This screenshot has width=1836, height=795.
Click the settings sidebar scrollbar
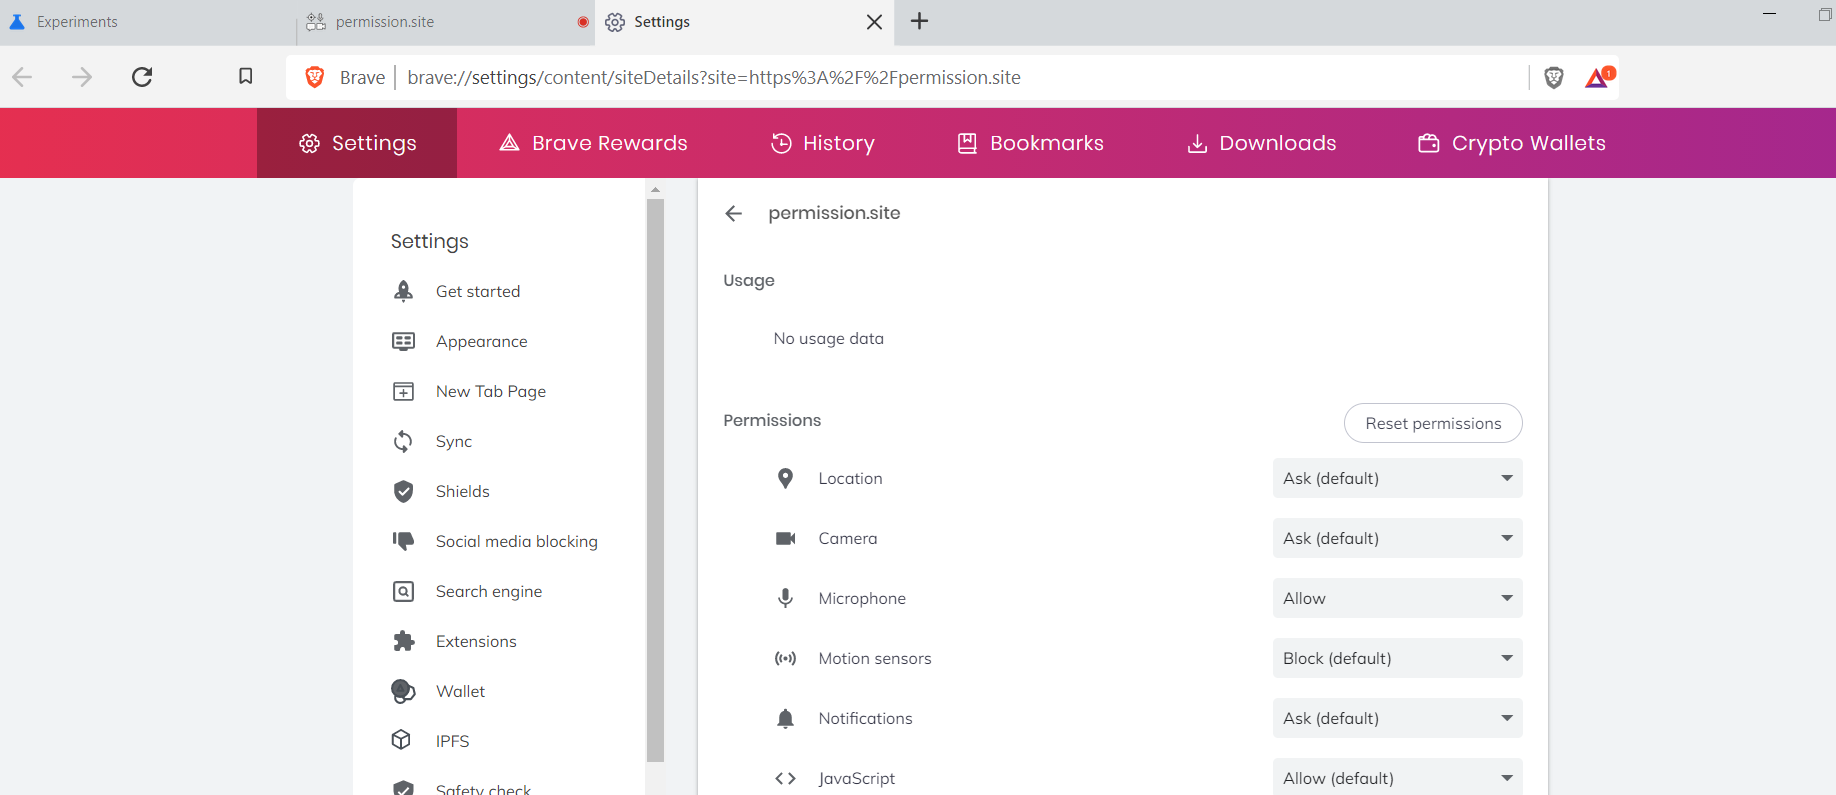[655, 480]
